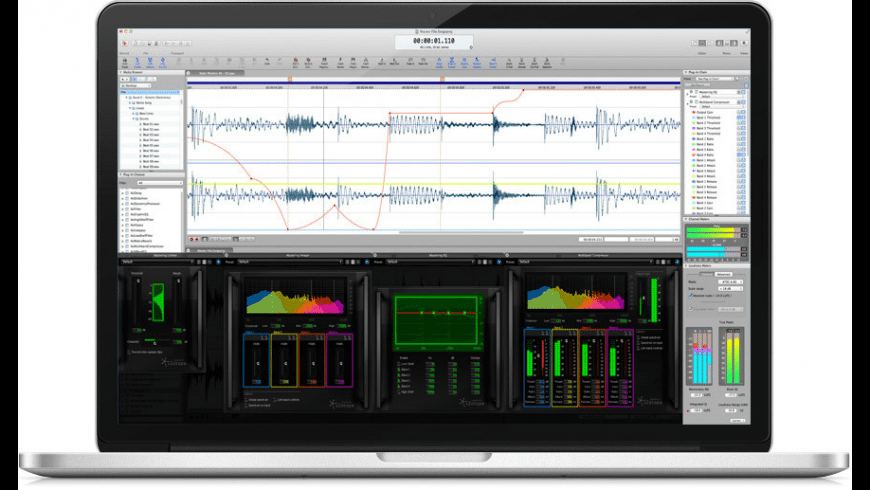This screenshot has height=490, width=870.
Task: Select AUDelay in Plug-In Chooser
Action: (x=136, y=193)
